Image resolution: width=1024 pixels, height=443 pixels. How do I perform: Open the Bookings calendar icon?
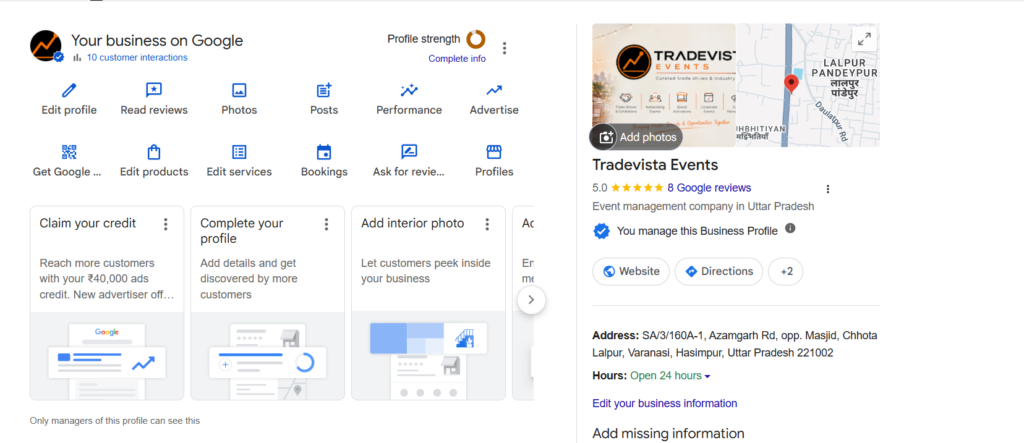coord(324,152)
